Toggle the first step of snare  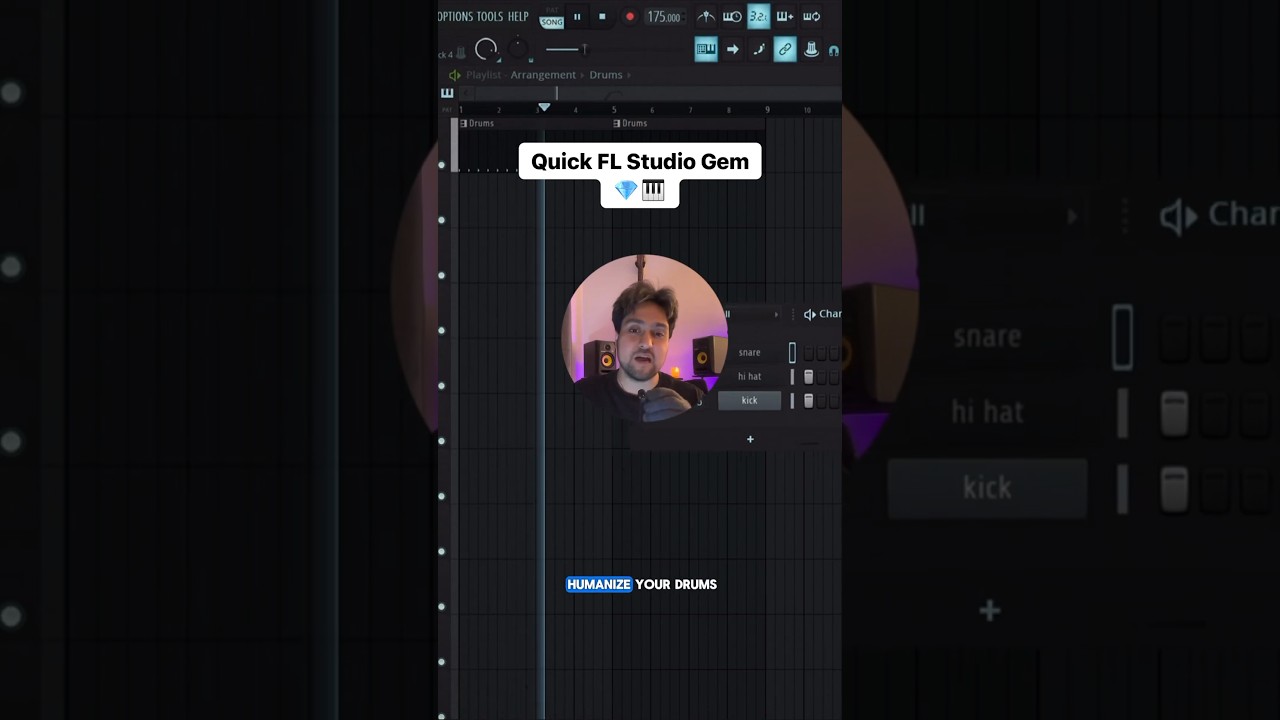coord(809,353)
